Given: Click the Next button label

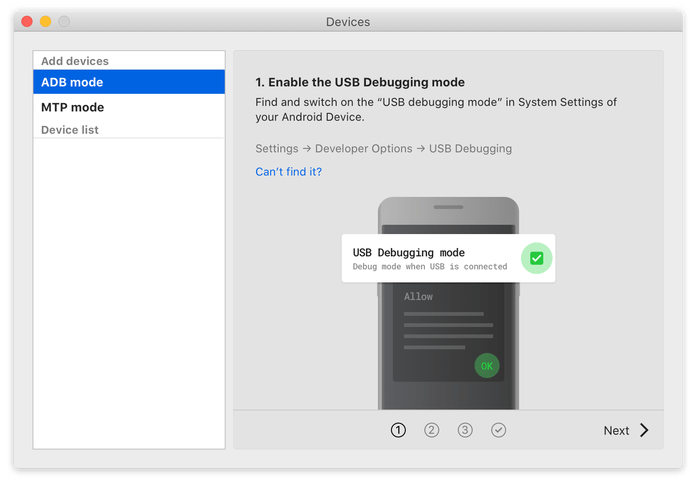Looking at the screenshot, I should (x=616, y=430).
